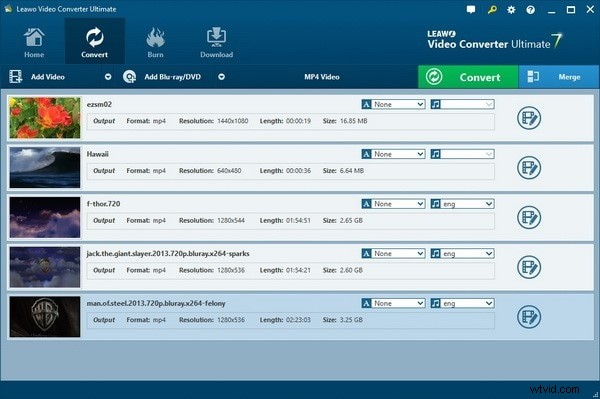Open the feedback chat icon in title bar
This screenshot has width=600, height=399.
(x=471, y=10)
